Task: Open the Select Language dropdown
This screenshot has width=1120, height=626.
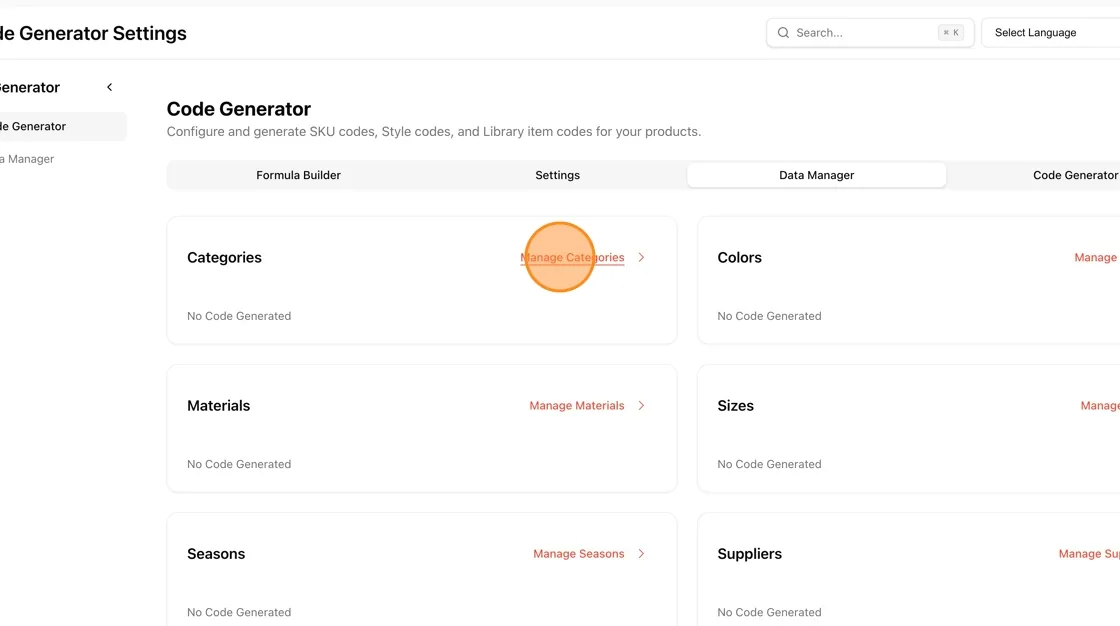Action: tap(1051, 33)
